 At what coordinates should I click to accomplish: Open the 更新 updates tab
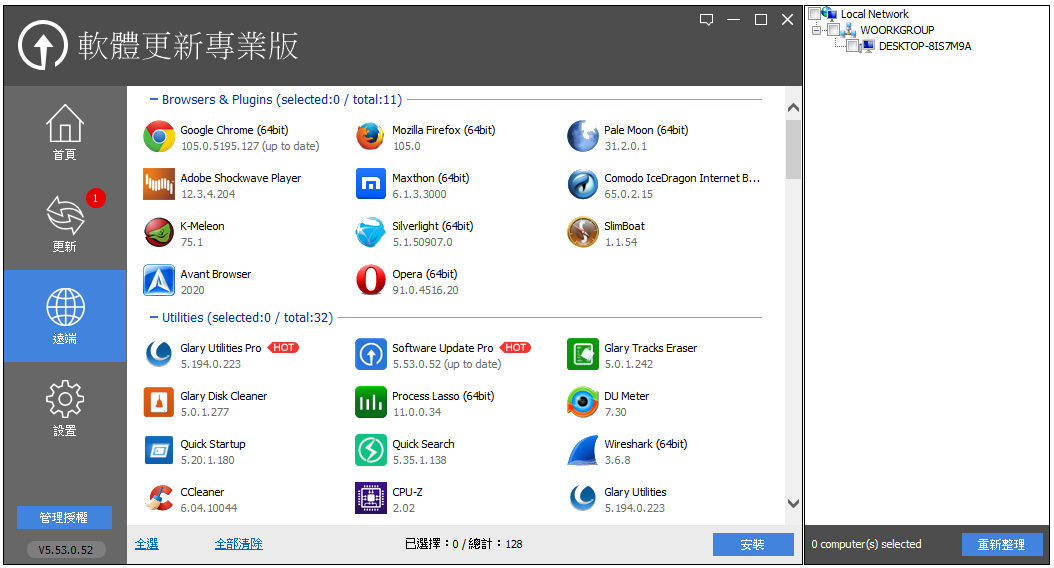(65, 224)
